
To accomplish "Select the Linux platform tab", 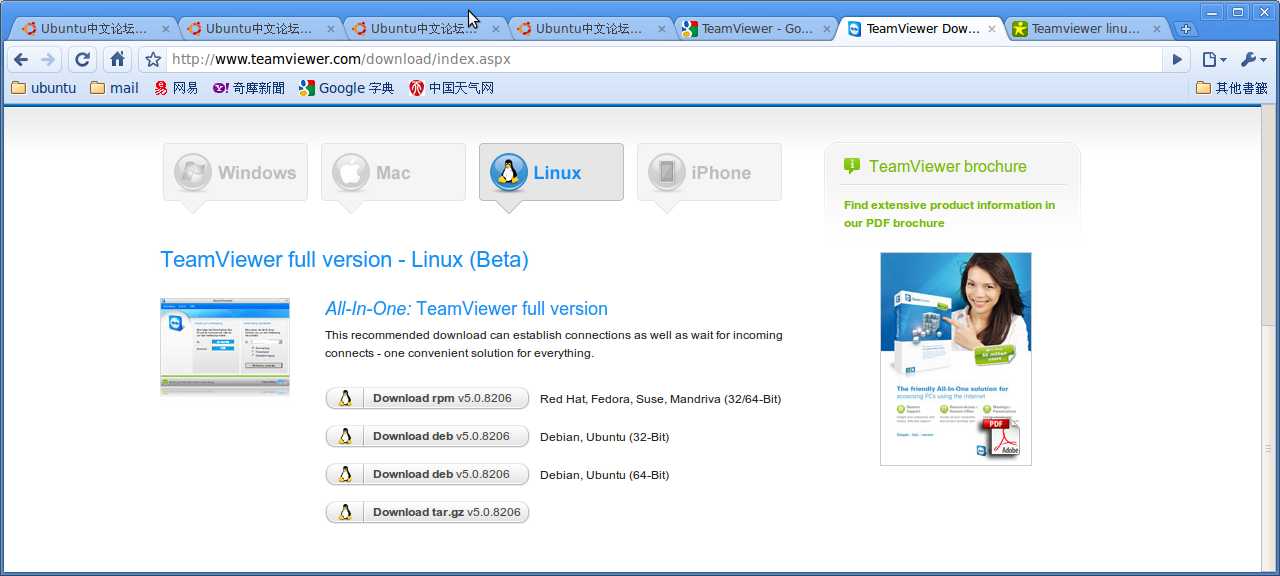I will tap(551, 172).
